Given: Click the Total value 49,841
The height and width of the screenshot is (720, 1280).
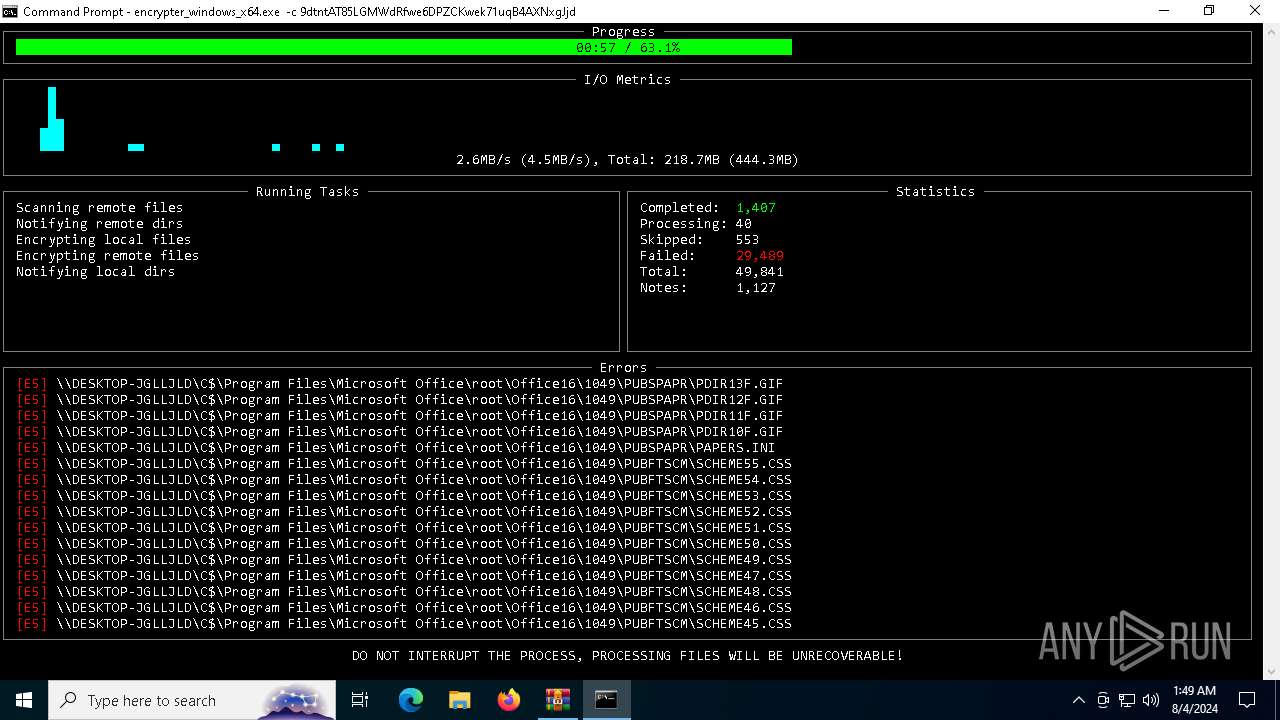Looking at the screenshot, I should (760, 272).
